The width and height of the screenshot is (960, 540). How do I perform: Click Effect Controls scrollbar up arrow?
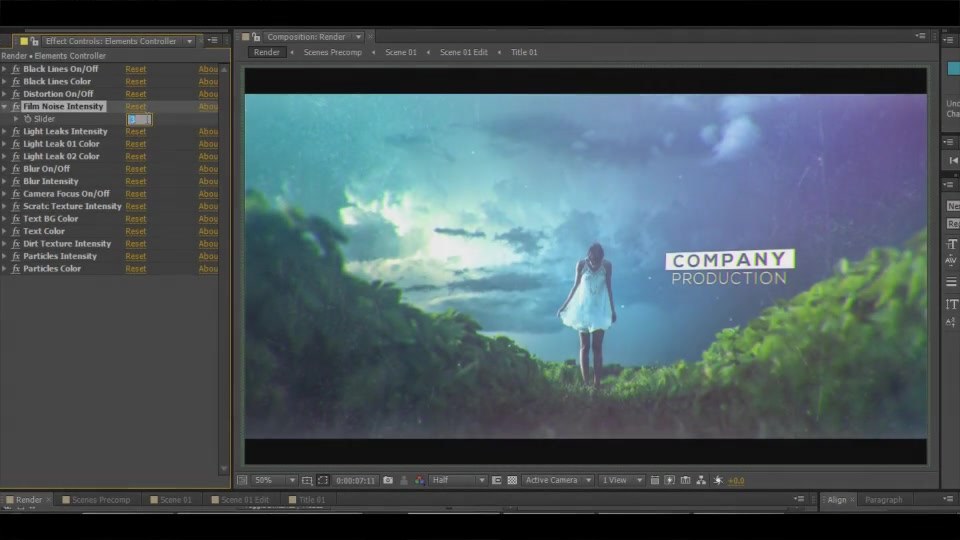[x=224, y=69]
